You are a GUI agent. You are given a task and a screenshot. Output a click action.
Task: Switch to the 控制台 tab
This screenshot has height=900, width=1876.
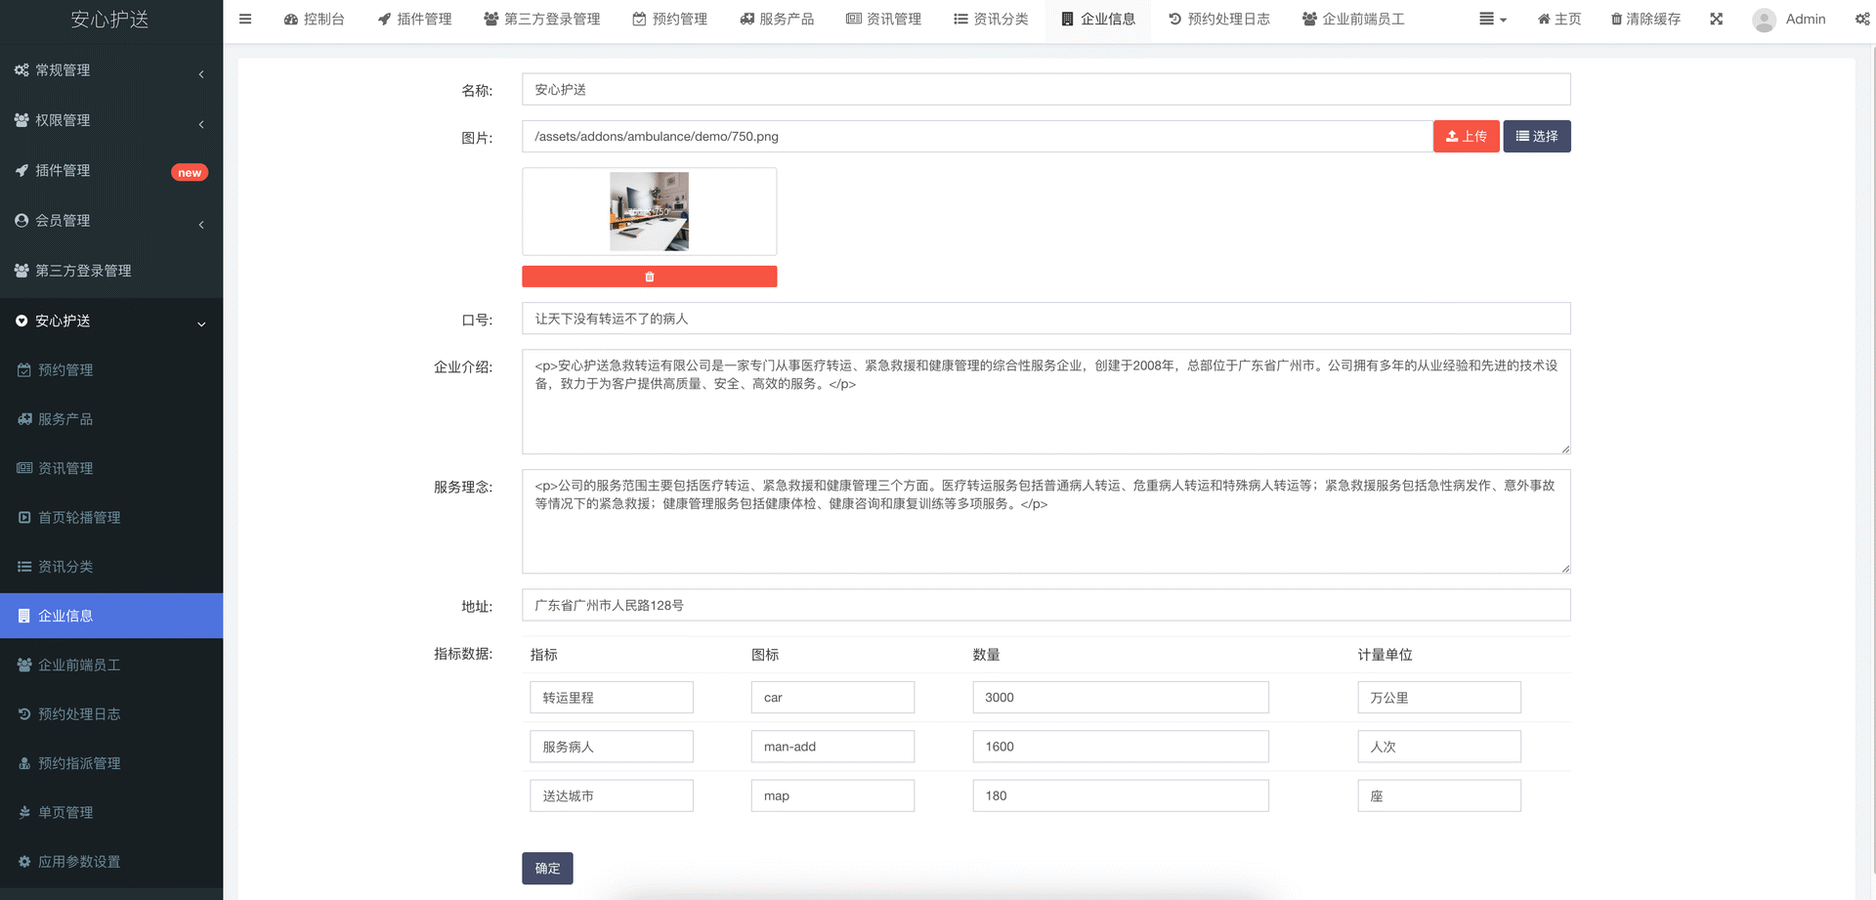point(314,19)
